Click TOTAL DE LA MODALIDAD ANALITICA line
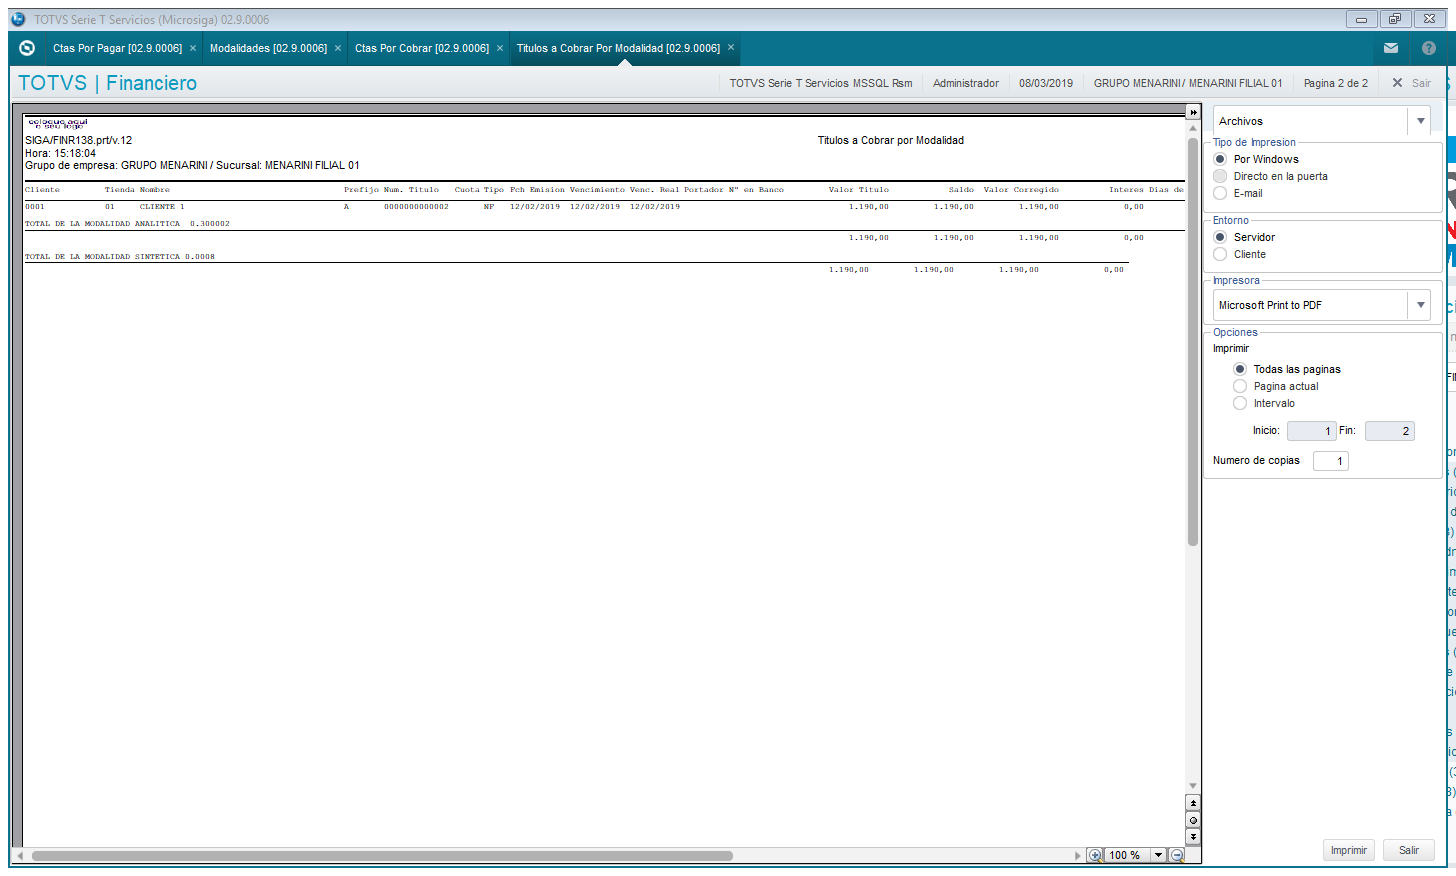 pyautogui.click(x=127, y=224)
